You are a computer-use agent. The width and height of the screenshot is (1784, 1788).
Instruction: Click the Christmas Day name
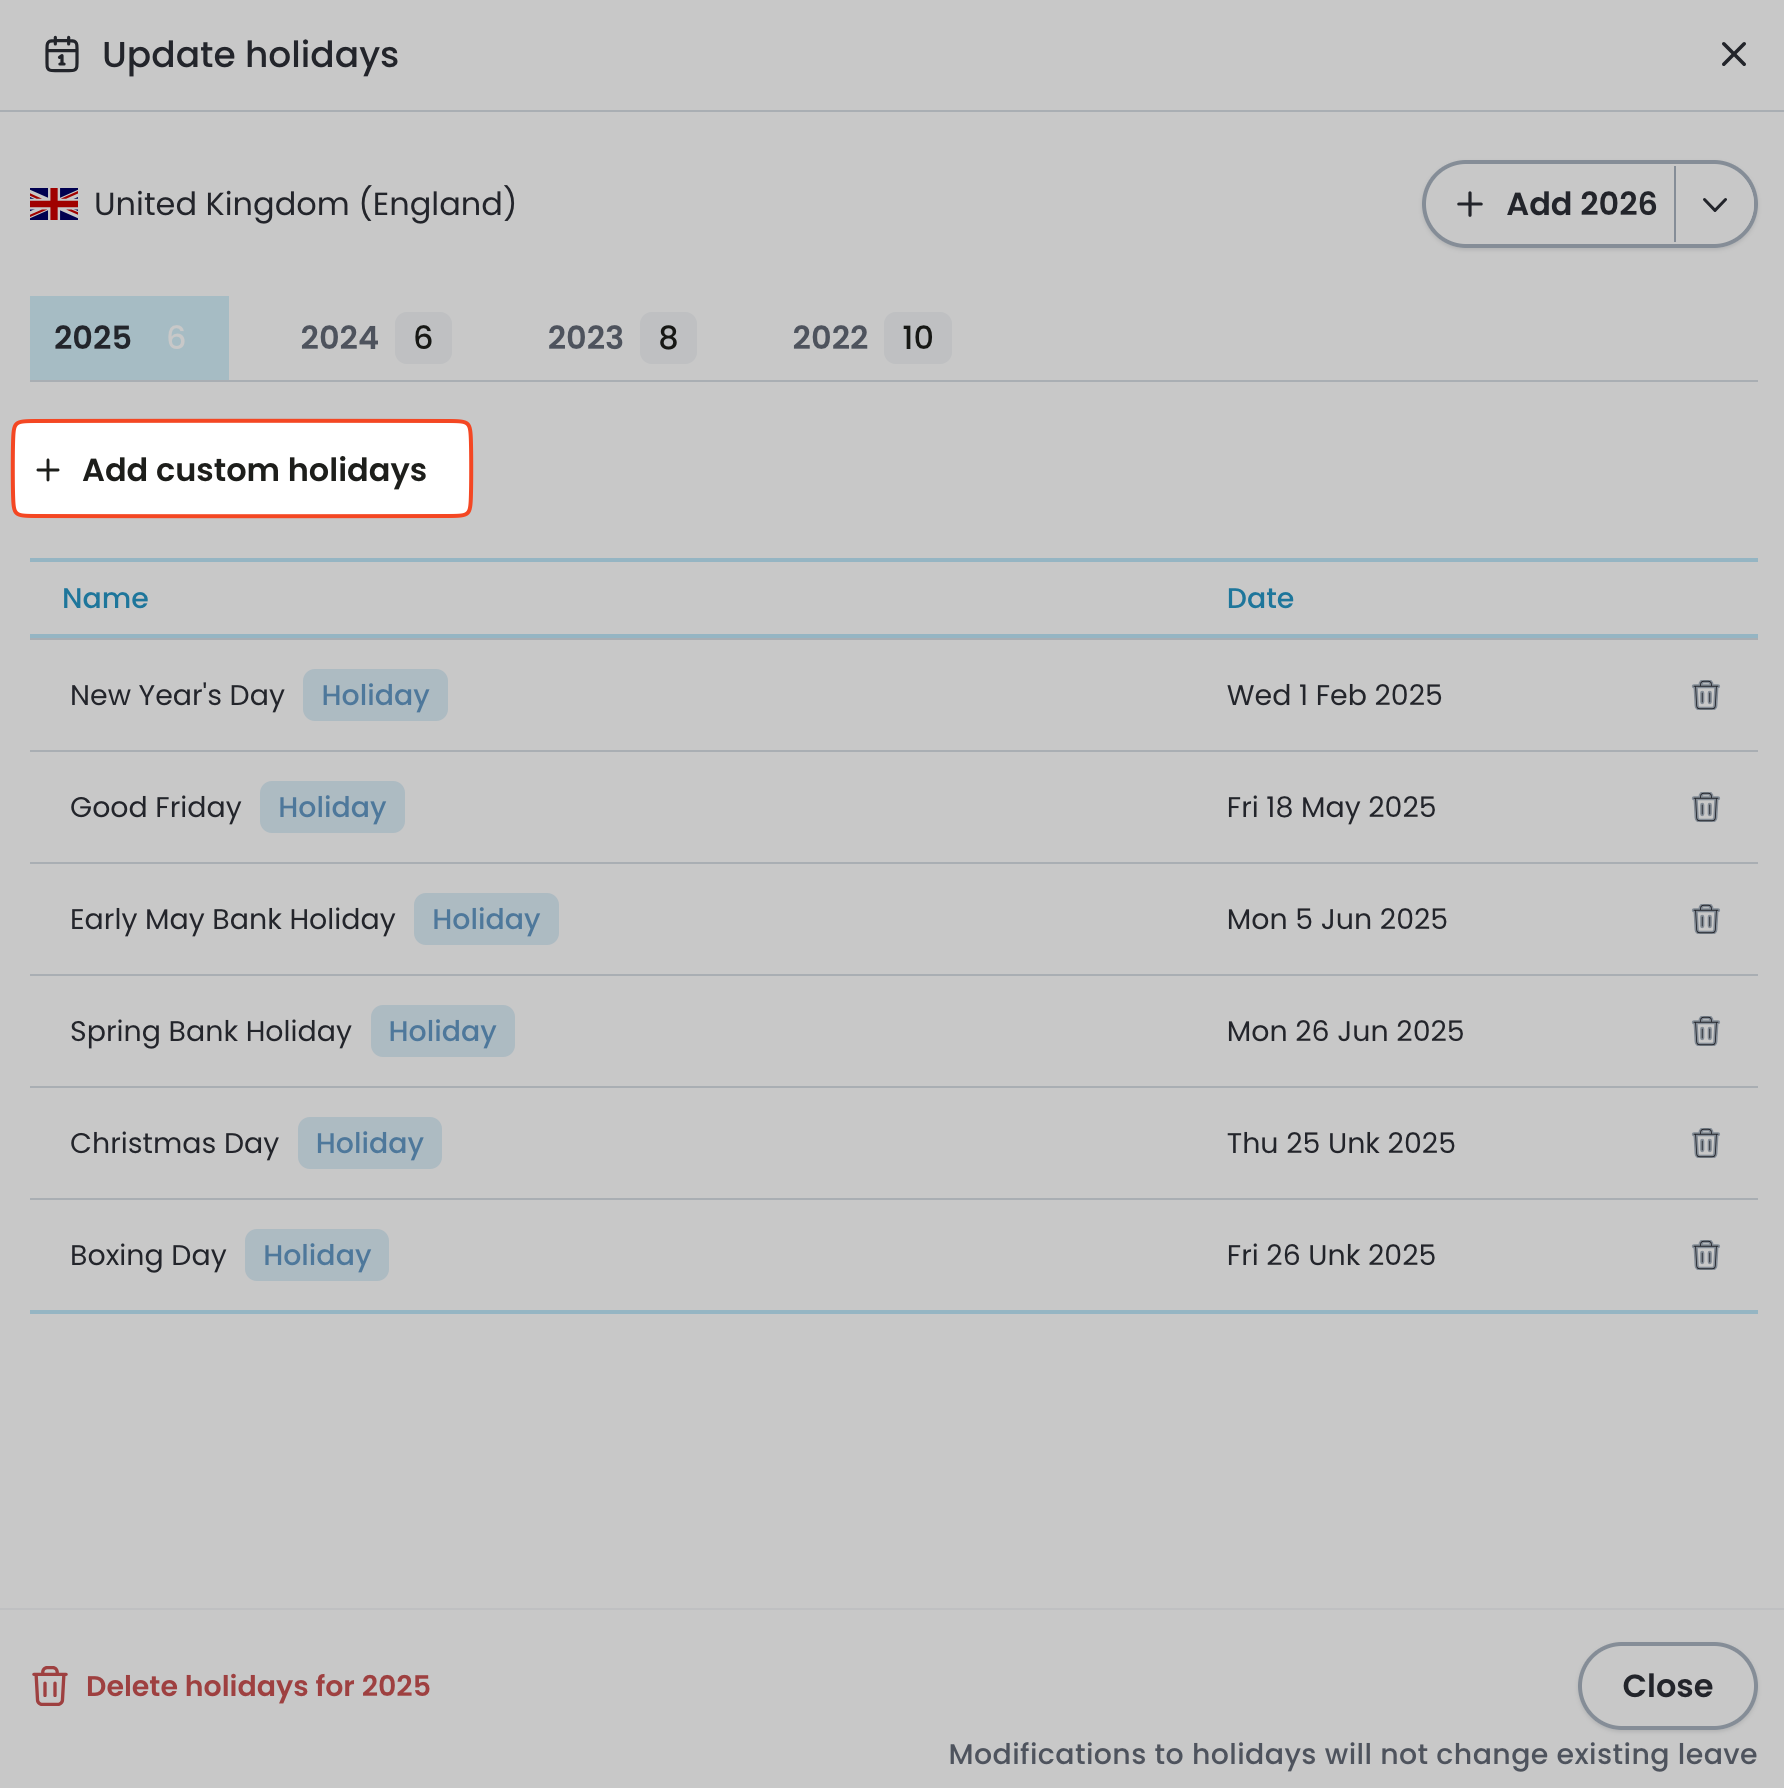pos(174,1143)
